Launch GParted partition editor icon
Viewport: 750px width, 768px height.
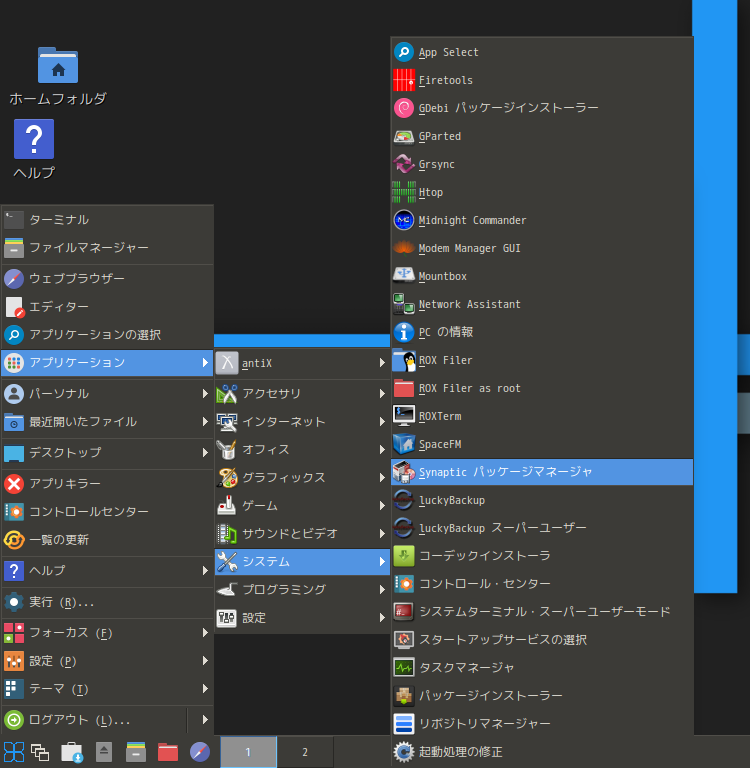coord(404,136)
